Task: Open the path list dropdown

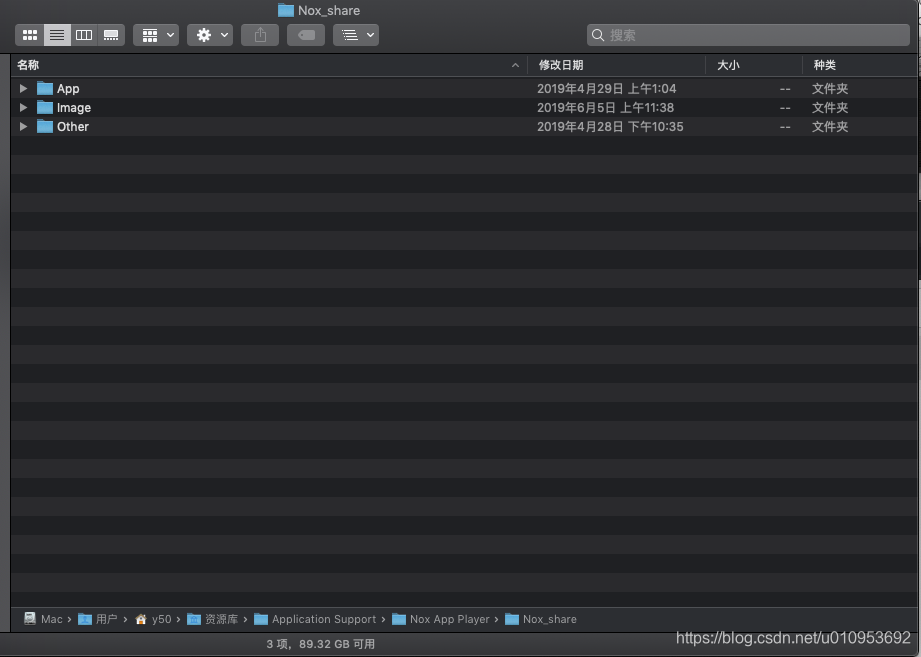Action: click(x=356, y=35)
